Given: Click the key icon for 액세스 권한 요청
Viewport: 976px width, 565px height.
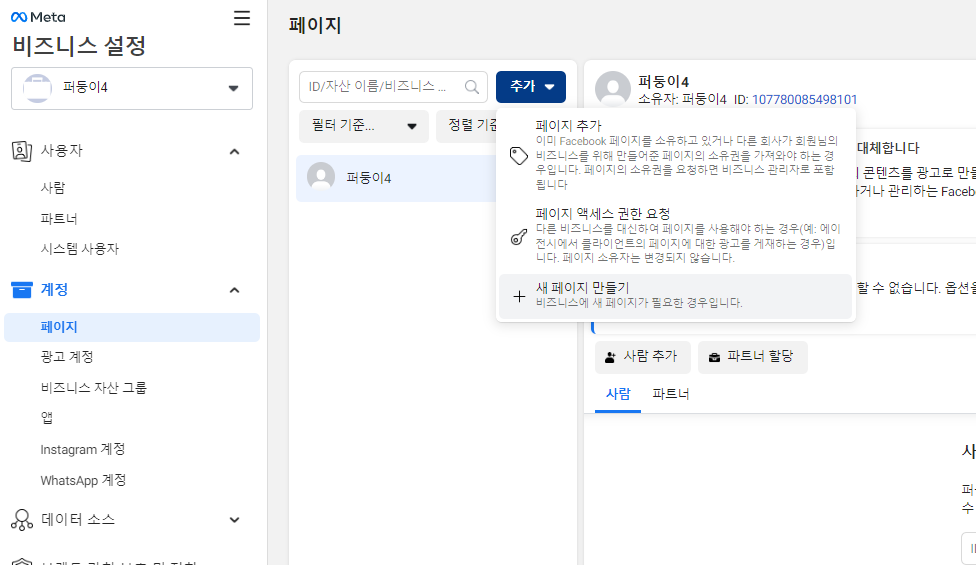Looking at the screenshot, I should (x=518, y=237).
